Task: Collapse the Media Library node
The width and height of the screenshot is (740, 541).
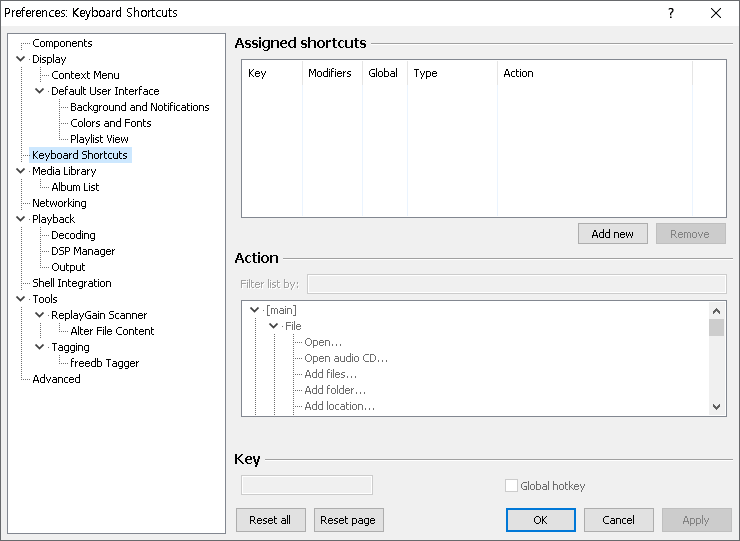Action: 20,171
